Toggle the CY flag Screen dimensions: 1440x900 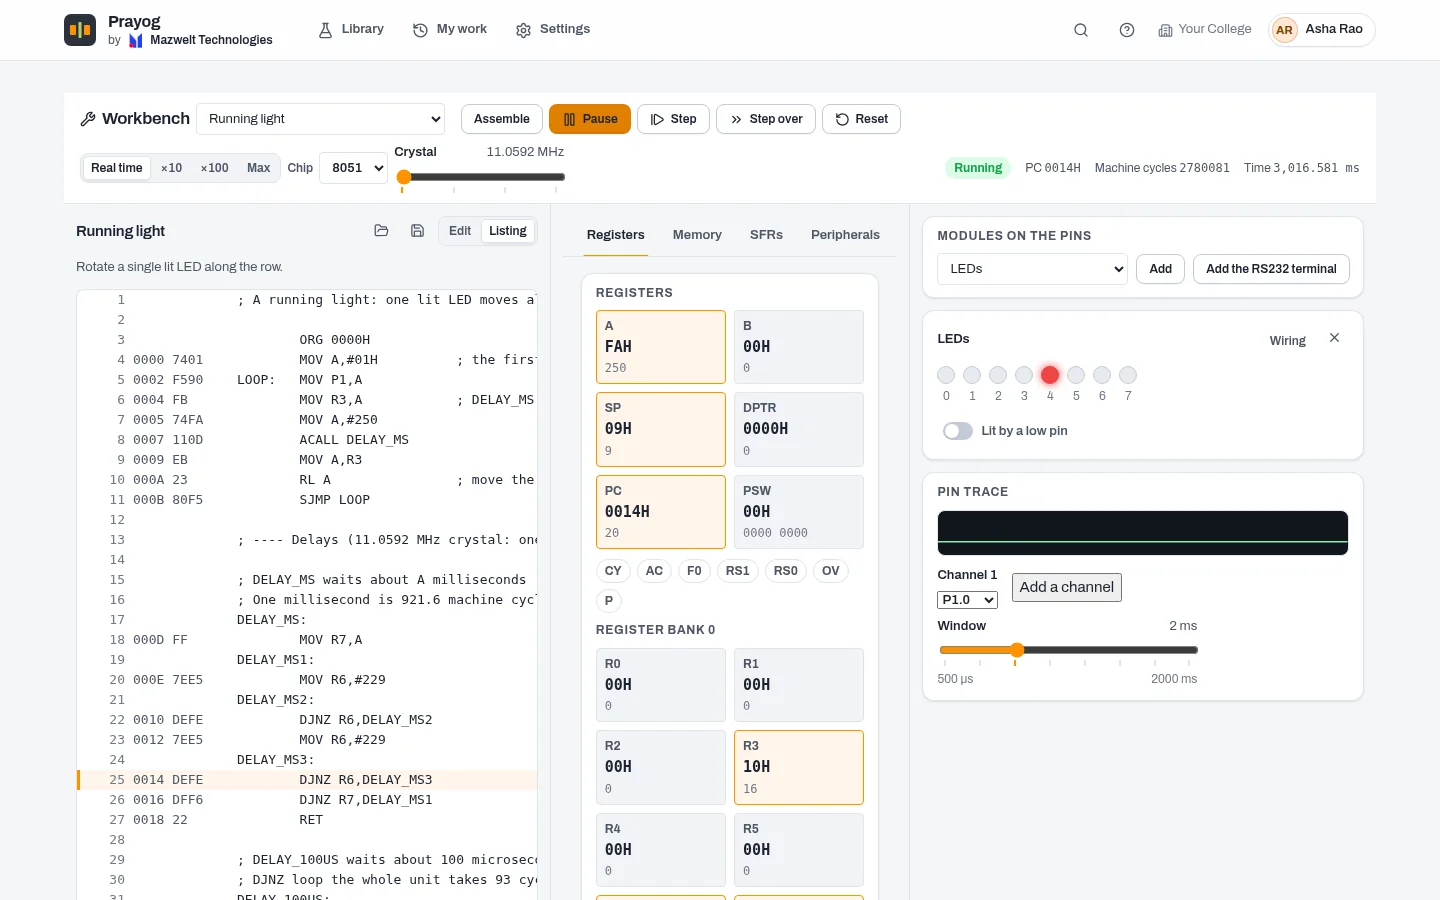[613, 571]
